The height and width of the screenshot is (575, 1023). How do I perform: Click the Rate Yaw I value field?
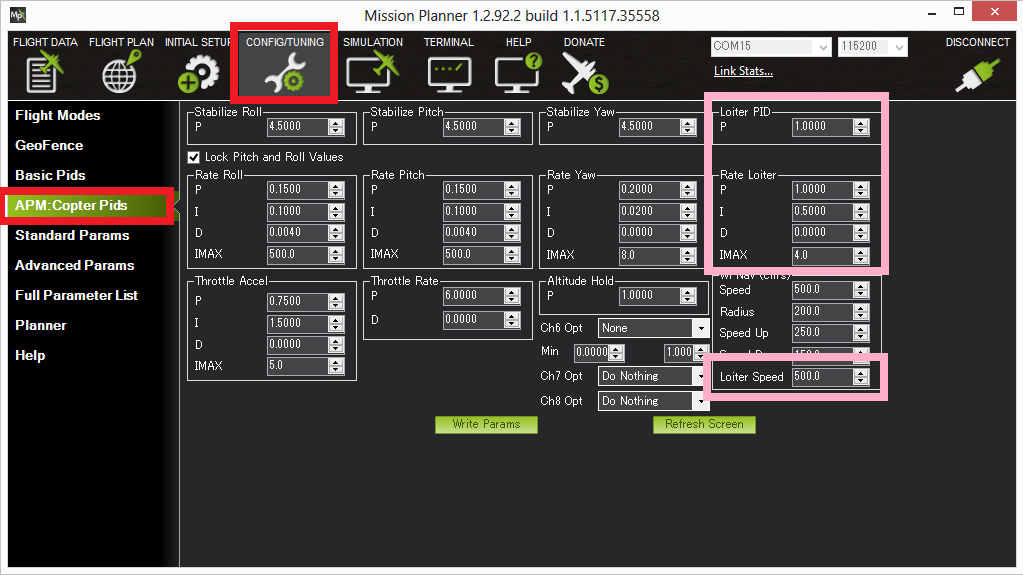650,211
